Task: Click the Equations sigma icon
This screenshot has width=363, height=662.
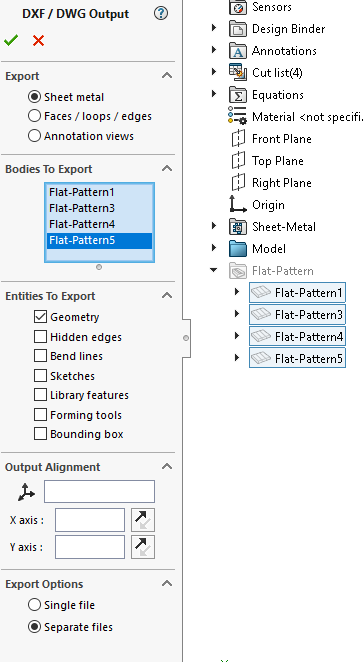Action: tap(238, 95)
